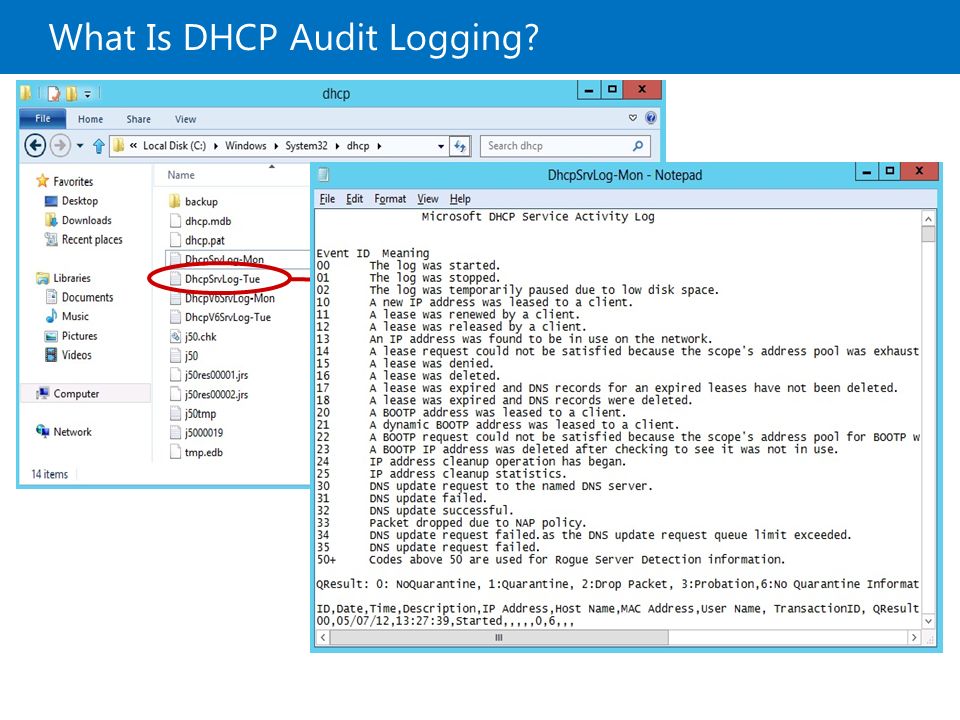Click Notepad horizontal scrollbar right arrow
Viewport: 960px width, 720px height.
click(914, 637)
